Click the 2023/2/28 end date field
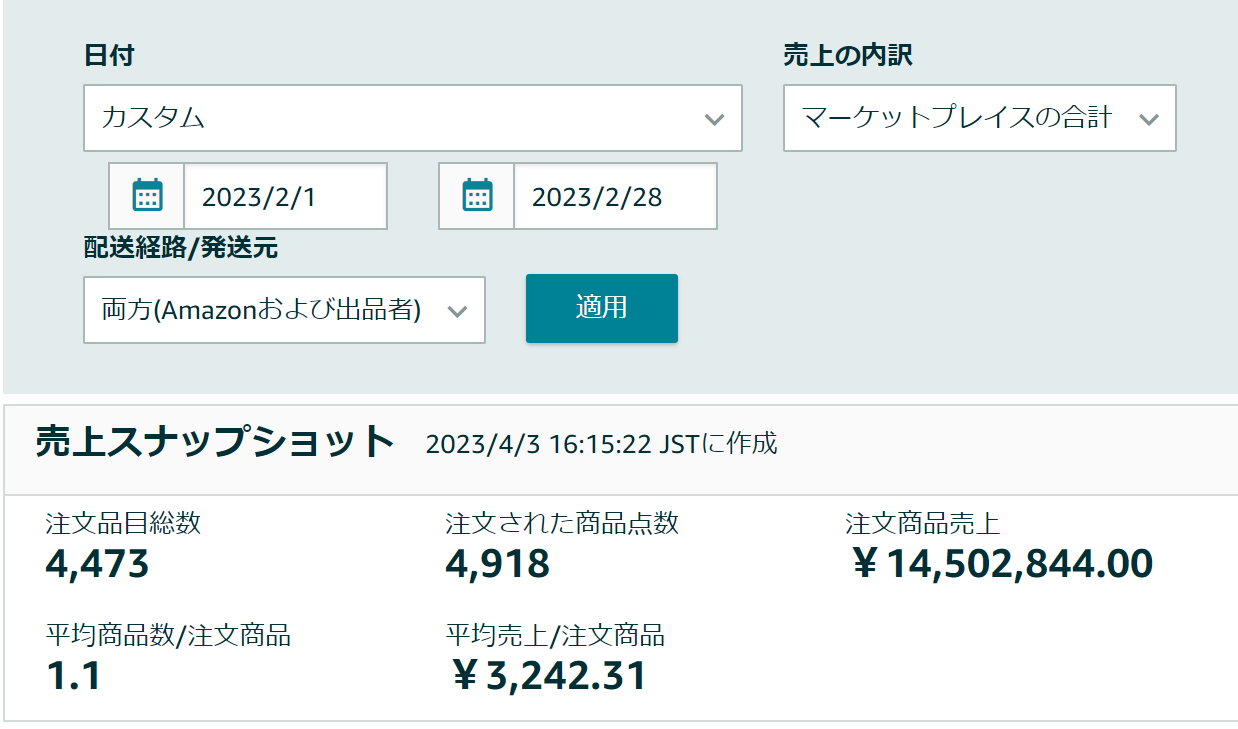Image resolution: width=1238 pixels, height=729 pixels. [615, 196]
